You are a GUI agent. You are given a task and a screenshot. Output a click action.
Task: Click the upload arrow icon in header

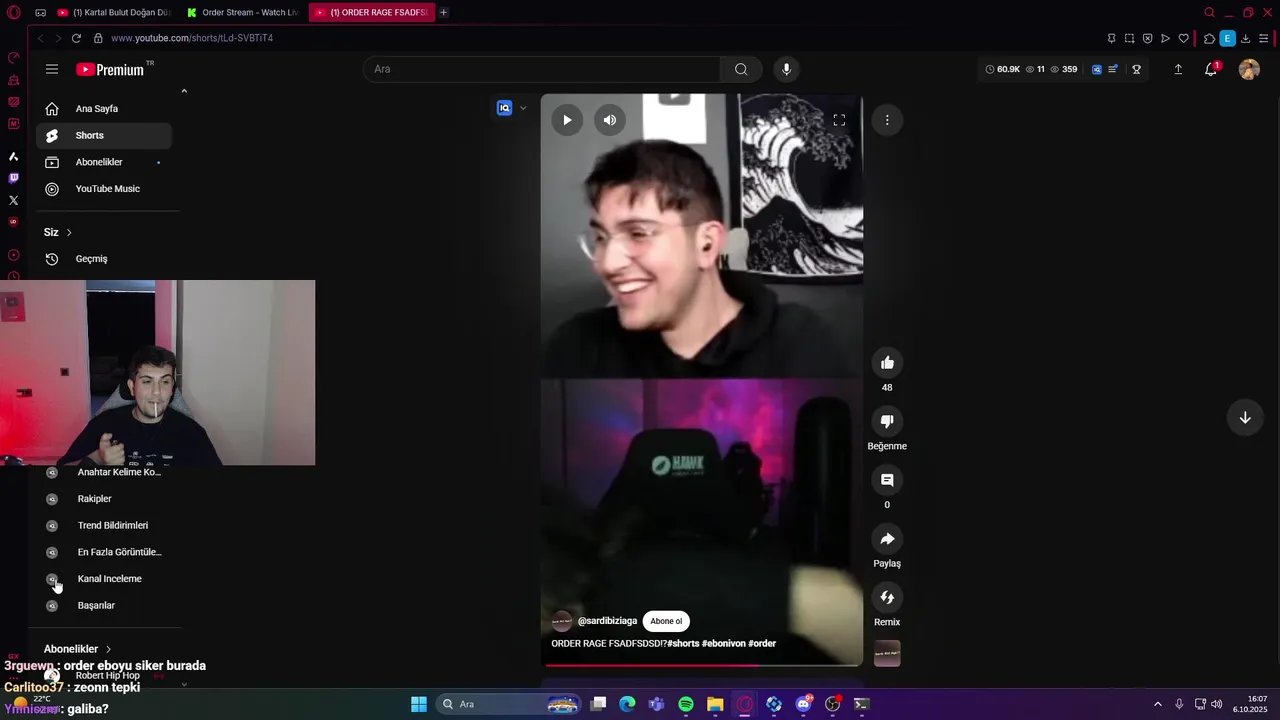tap(1178, 69)
